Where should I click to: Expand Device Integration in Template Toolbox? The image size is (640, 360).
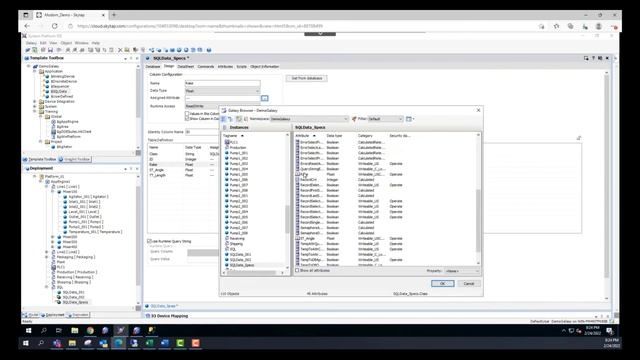click(35, 102)
